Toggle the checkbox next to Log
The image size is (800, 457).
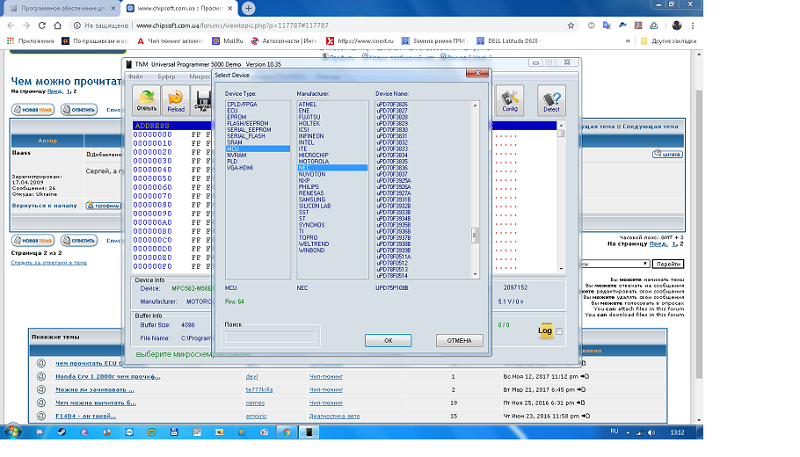[559, 331]
